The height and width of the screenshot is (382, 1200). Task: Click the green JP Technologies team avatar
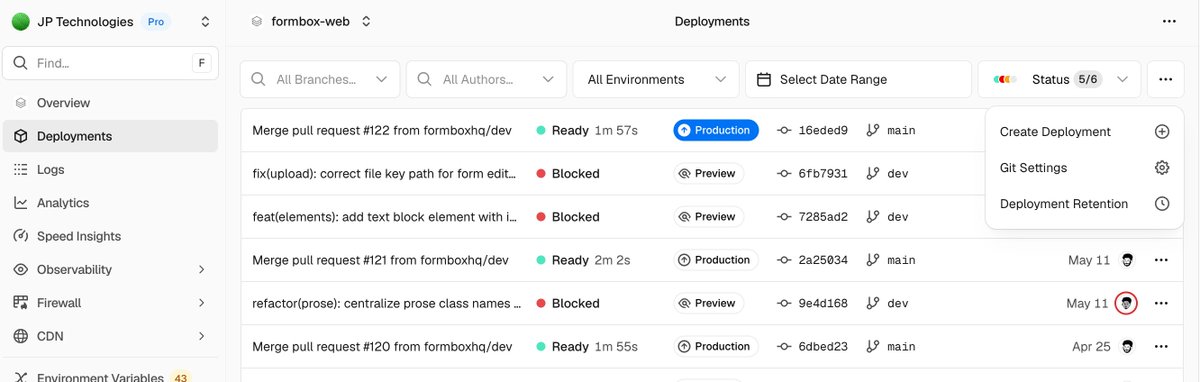point(20,21)
